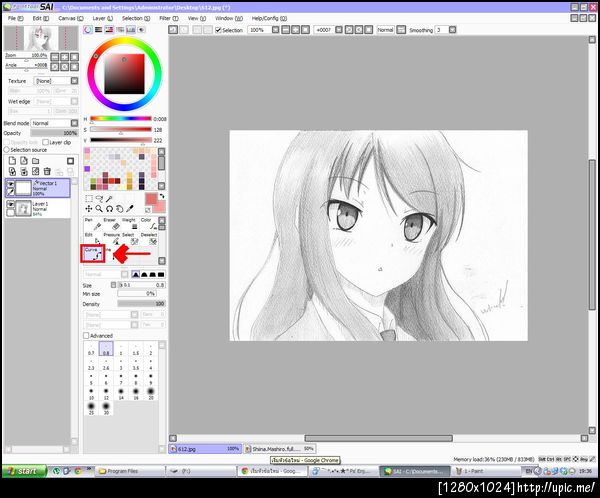Viewport: 600px width, 498px height.
Task: Create a new linework layer
Action: click(x=24, y=161)
